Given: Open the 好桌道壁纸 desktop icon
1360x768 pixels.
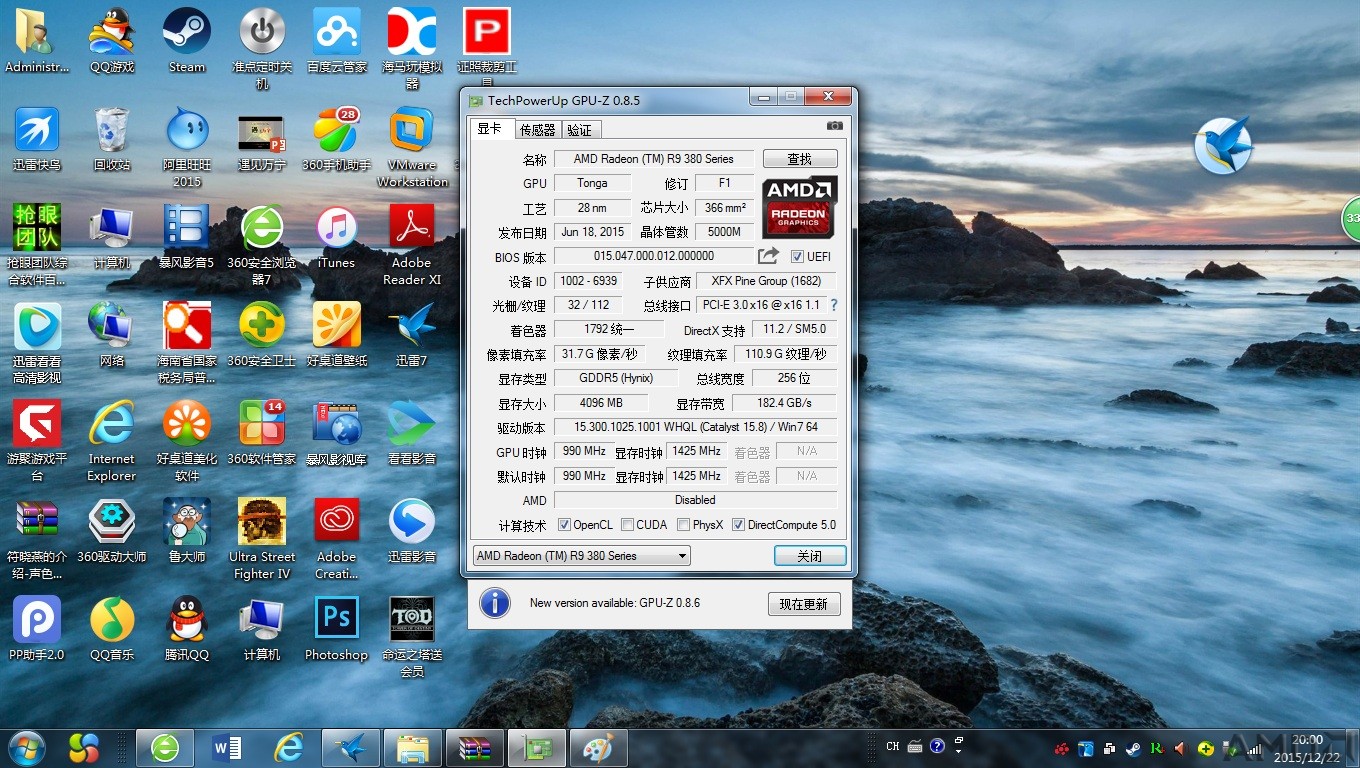Looking at the screenshot, I should 337,335.
